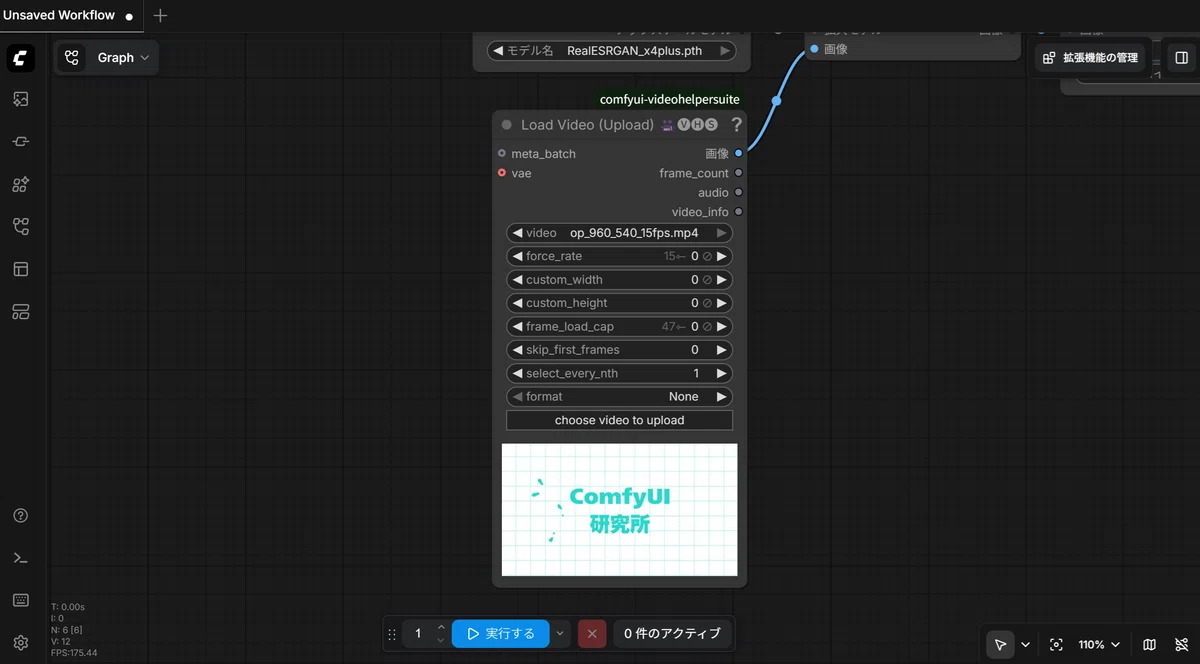The height and width of the screenshot is (664, 1200).
Task: Open the settings gear icon
Action: pyautogui.click(x=20, y=642)
